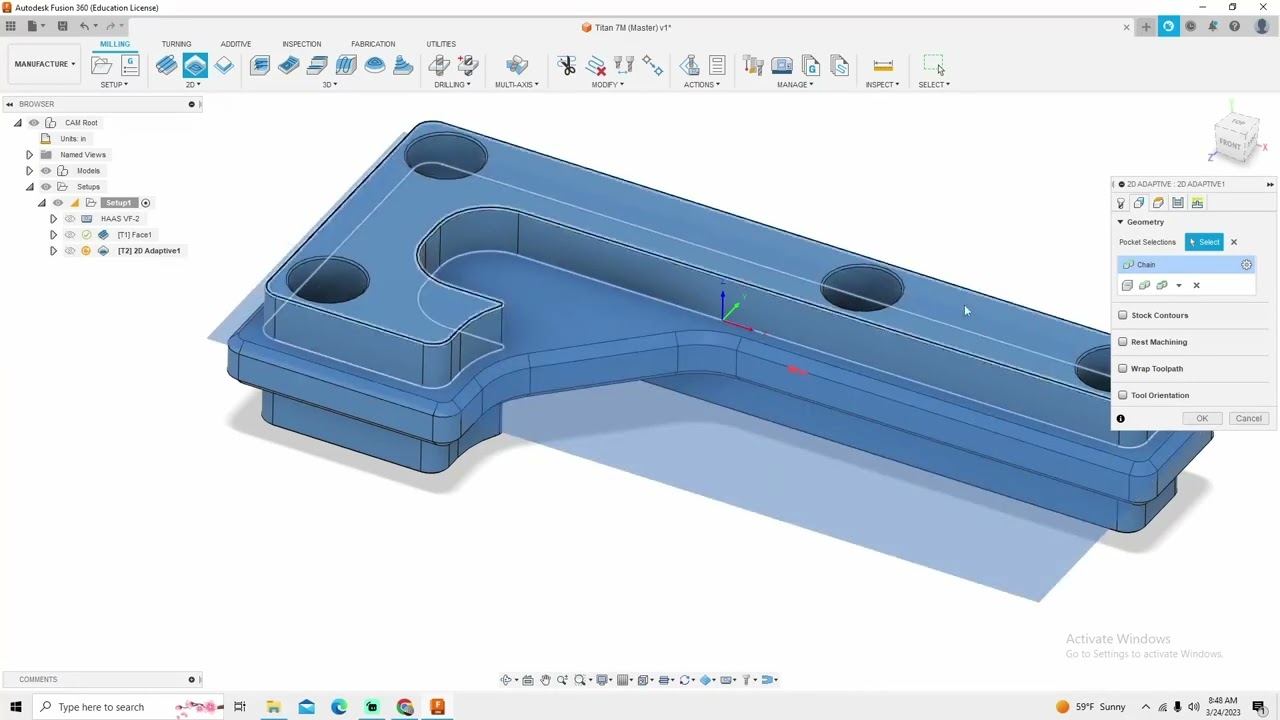Open the Linking tab in 2D Adaptive dialog
Screen dimensions: 1280x720
pyautogui.click(x=1197, y=203)
